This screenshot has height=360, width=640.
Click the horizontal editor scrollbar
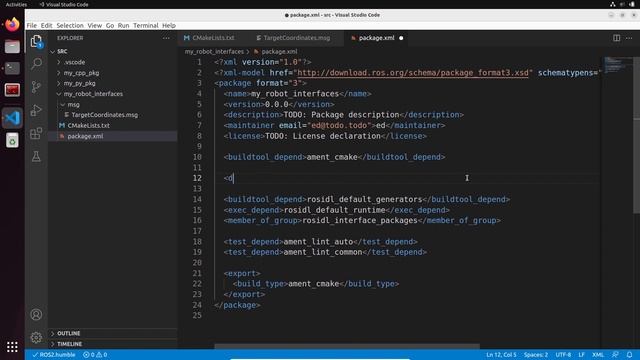tap(347, 346)
